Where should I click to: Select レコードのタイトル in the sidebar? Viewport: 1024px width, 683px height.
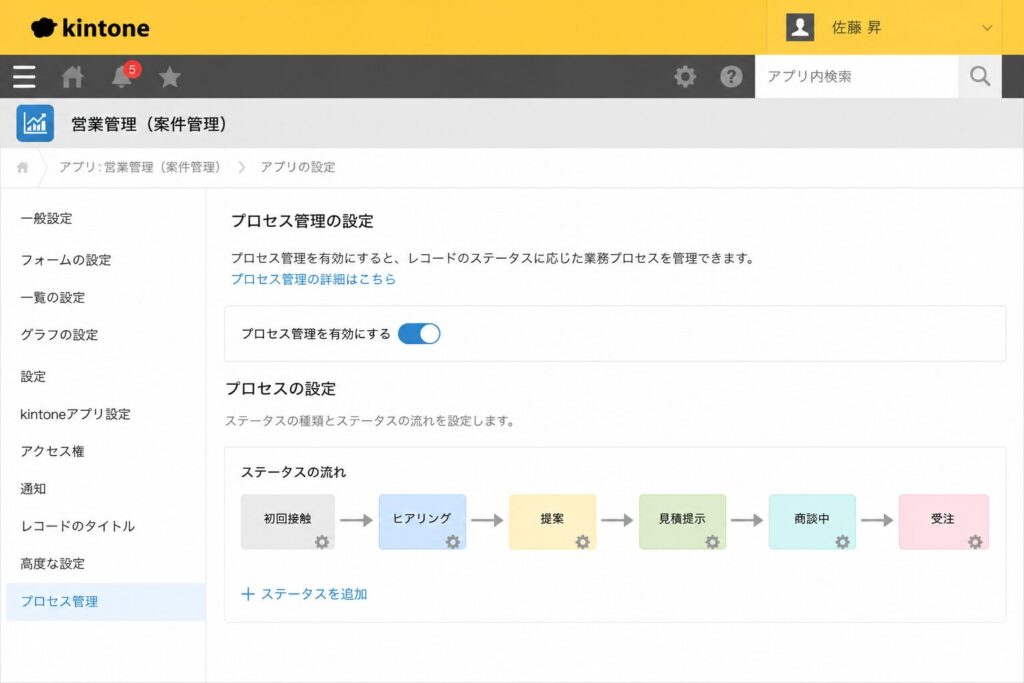(78, 526)
